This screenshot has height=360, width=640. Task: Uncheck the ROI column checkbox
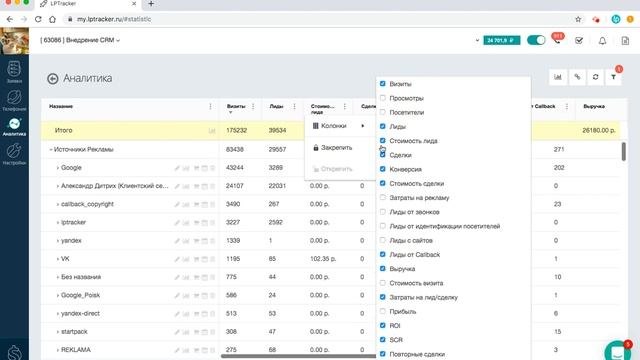pos(382,325)
